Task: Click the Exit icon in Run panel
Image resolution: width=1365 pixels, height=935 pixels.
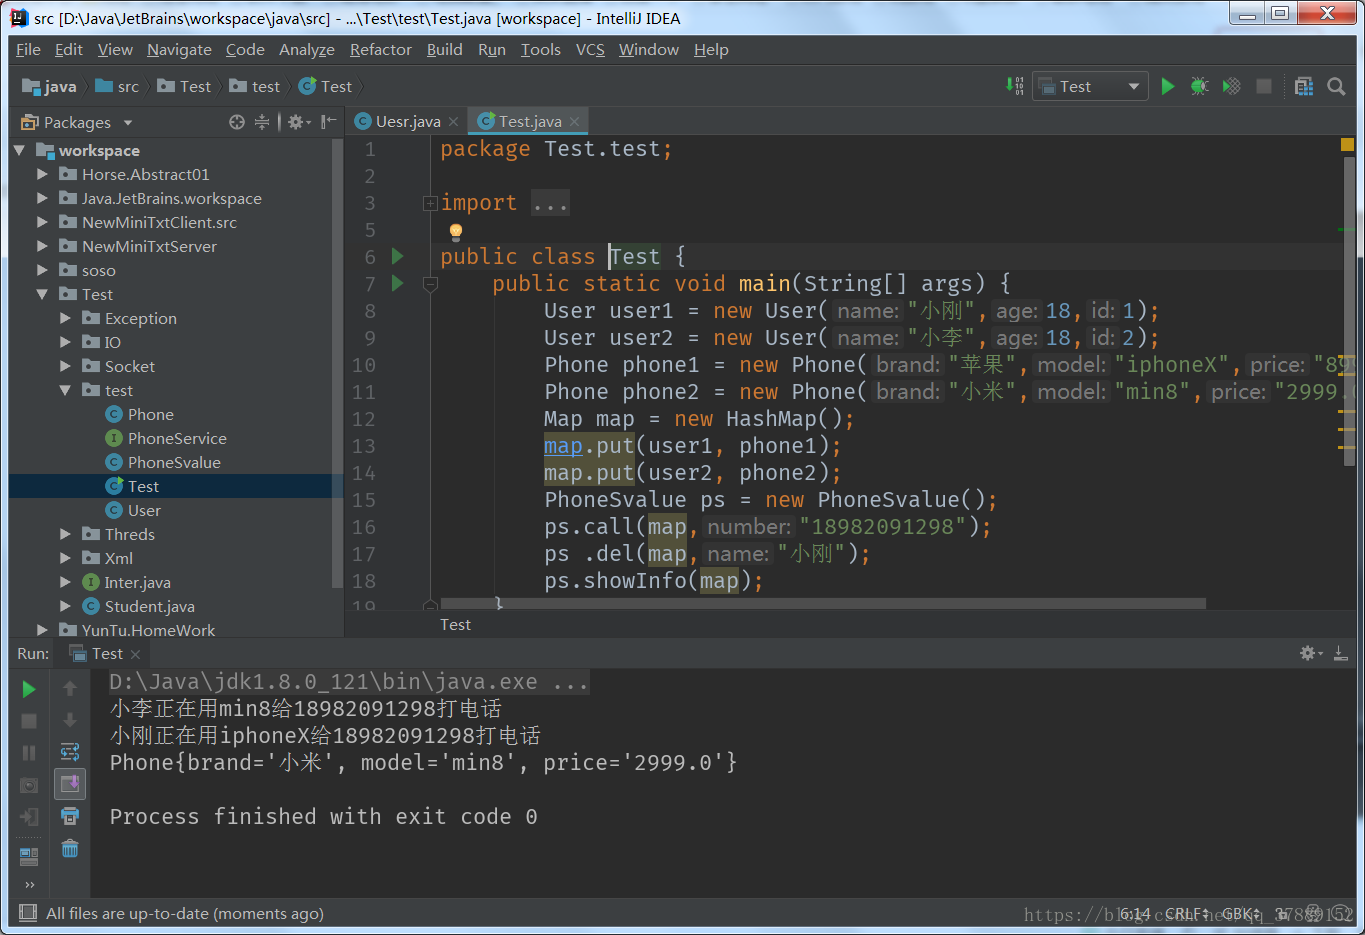Action: click(x=29, y=817)
